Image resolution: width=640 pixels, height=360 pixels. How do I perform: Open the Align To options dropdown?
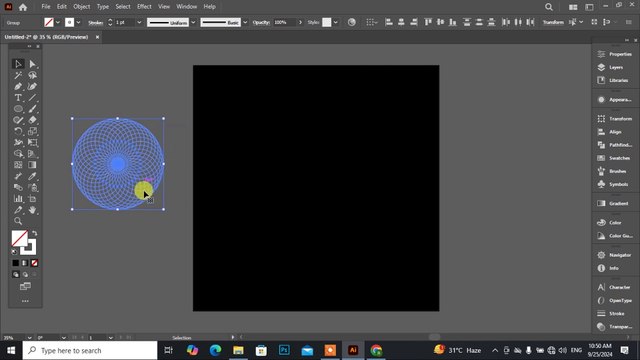pyautogui.click(x=372, y=22)
